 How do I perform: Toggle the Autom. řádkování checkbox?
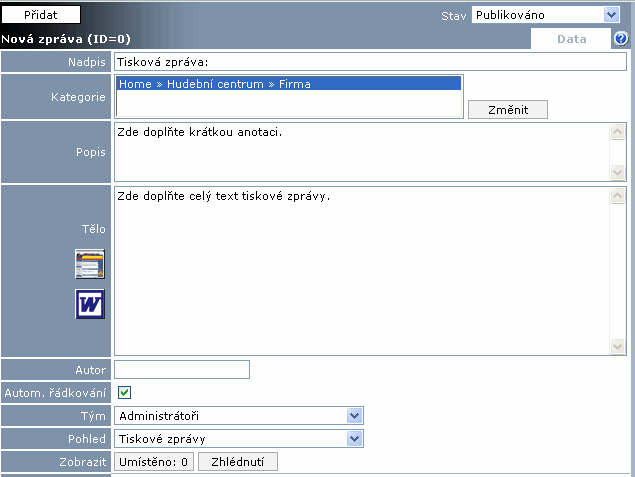point(125,392)
